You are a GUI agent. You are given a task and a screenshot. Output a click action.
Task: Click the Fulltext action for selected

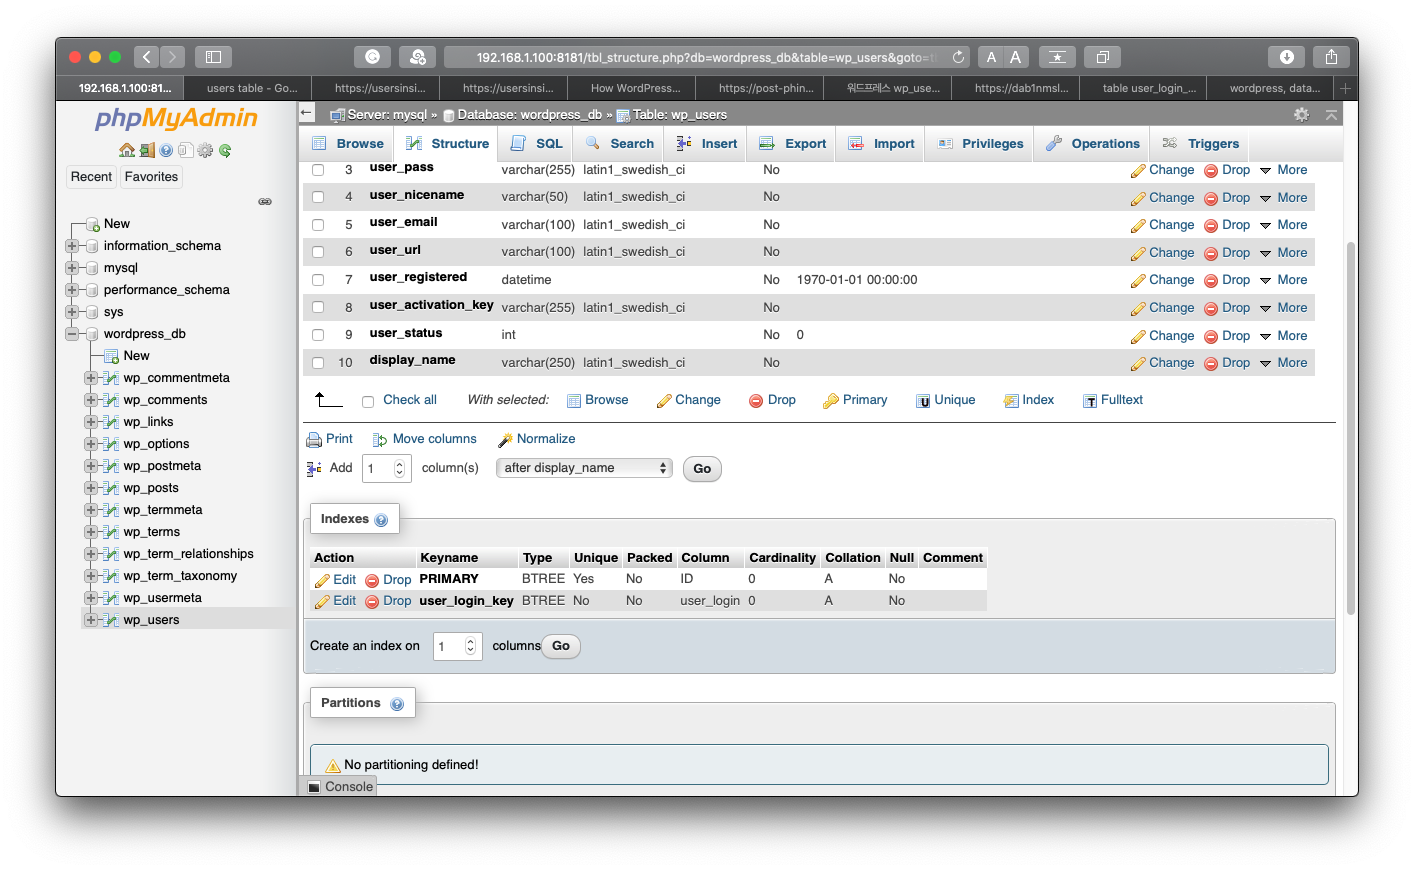pos(1112,400)
